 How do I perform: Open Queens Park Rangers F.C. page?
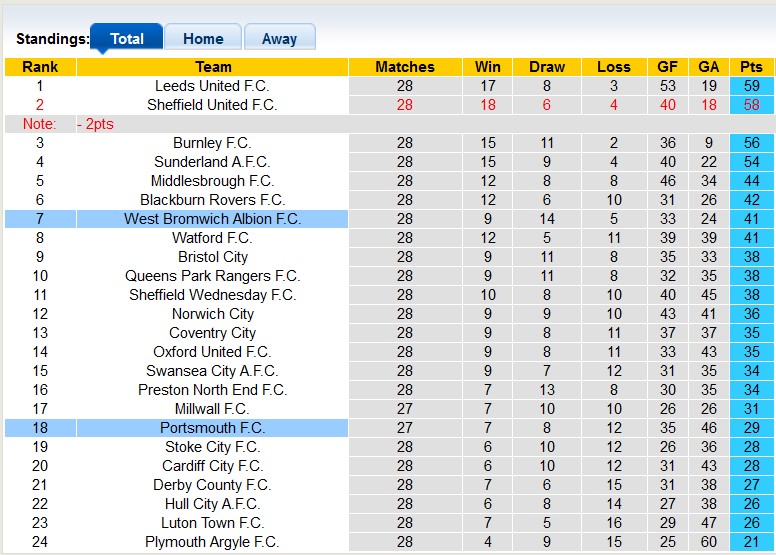212,276
